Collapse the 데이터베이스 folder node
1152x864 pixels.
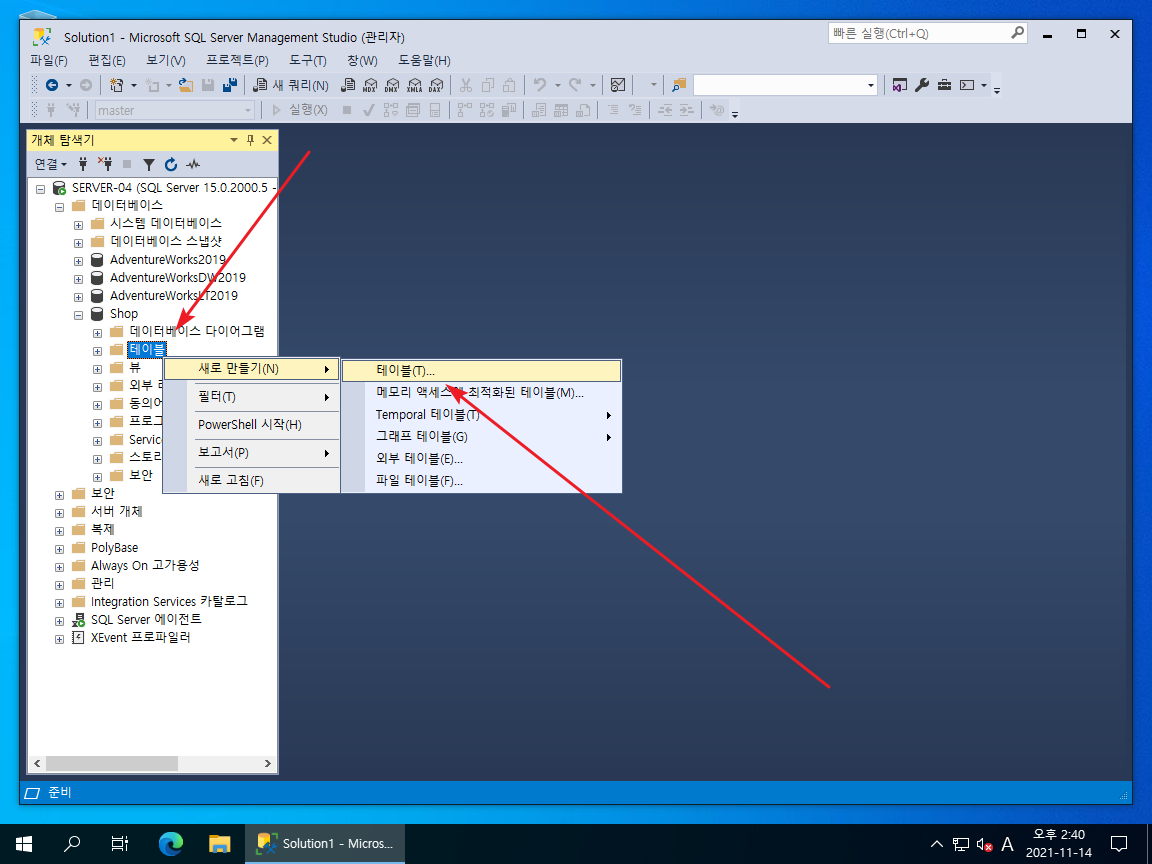click(60, 206)
